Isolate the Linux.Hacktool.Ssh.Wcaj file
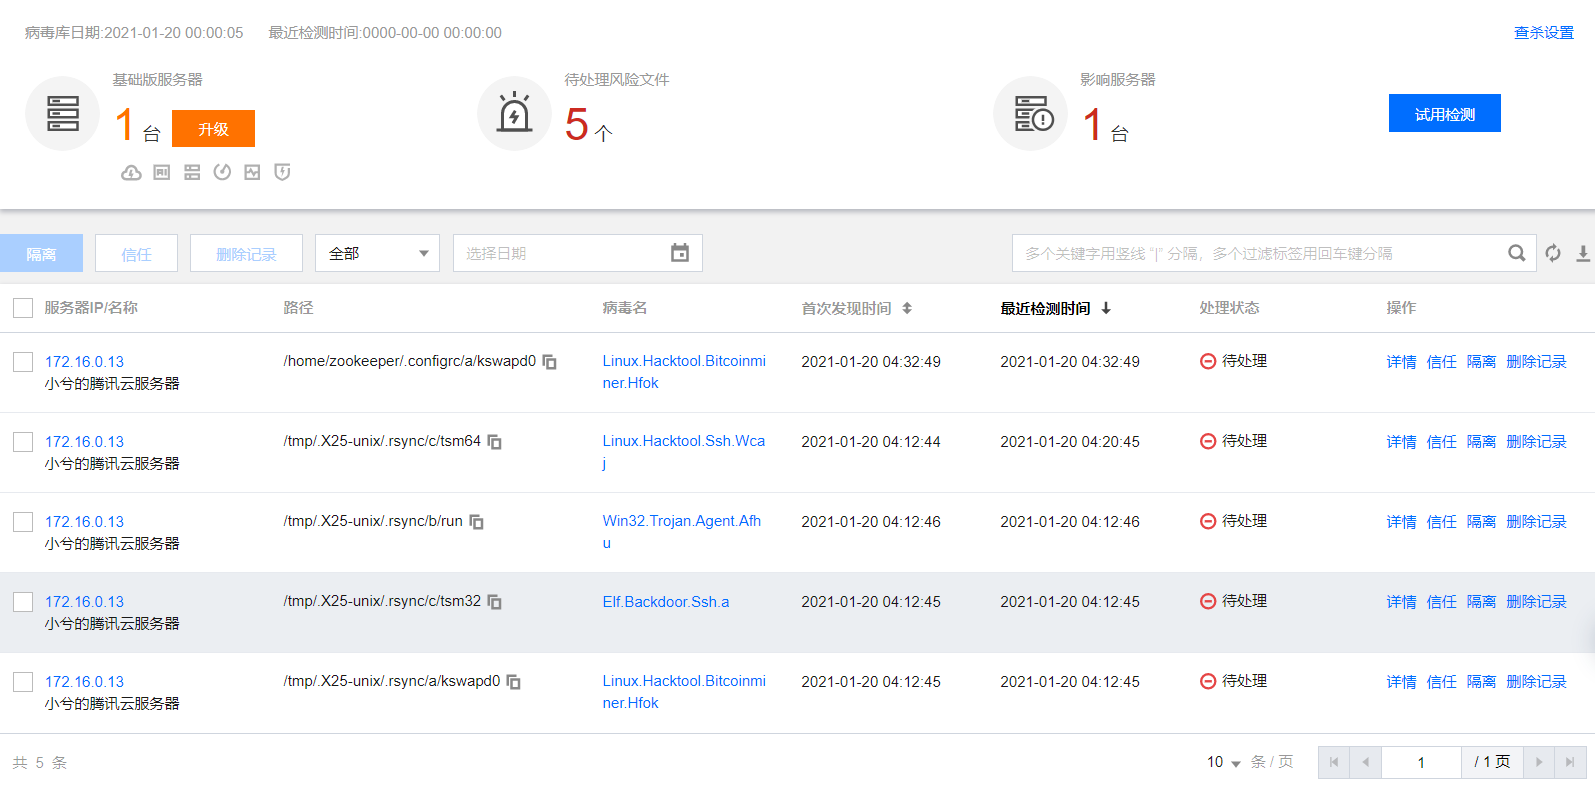1595x802 pixels. (x=1481, y=442)
